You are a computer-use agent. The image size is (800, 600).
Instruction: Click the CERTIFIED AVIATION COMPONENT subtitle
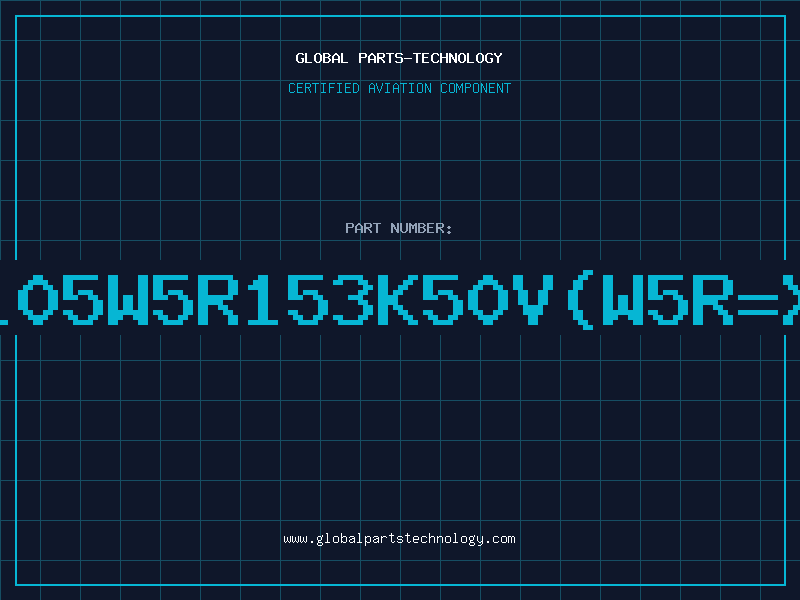[x=399, y=88]
